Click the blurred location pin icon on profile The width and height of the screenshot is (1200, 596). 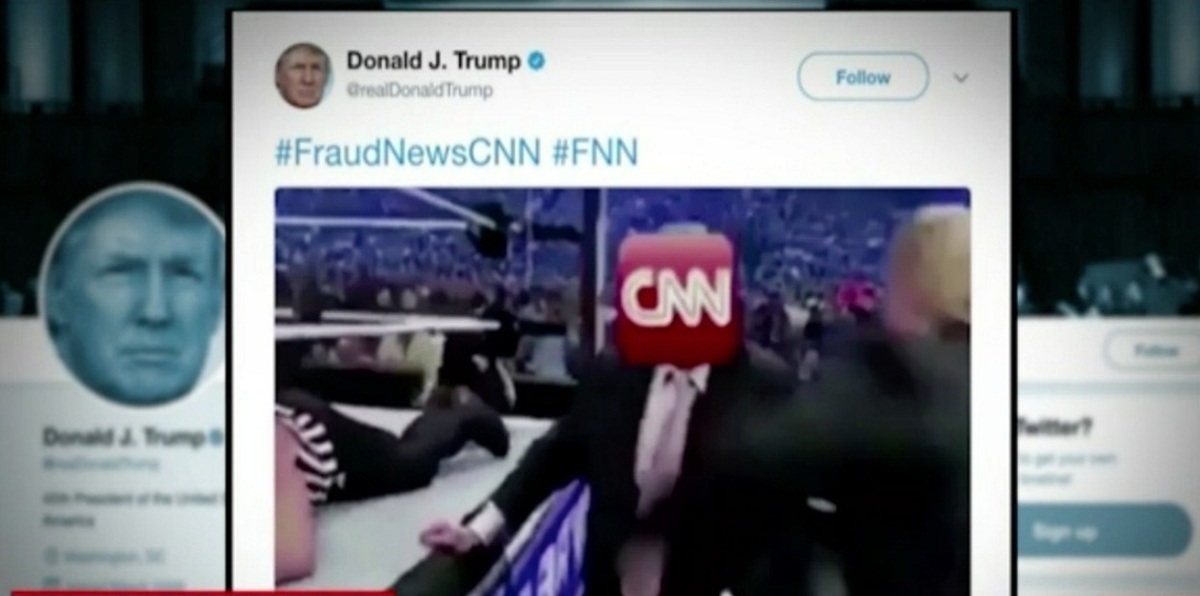click(x=48, y=556)
